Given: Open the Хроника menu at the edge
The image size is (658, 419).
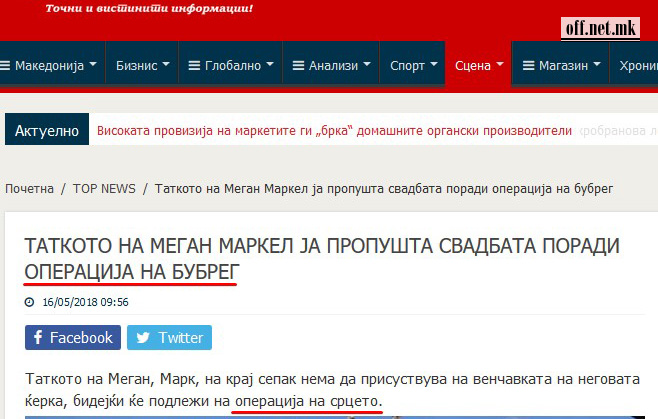Looking at the screenshot, I should [634, 65].
